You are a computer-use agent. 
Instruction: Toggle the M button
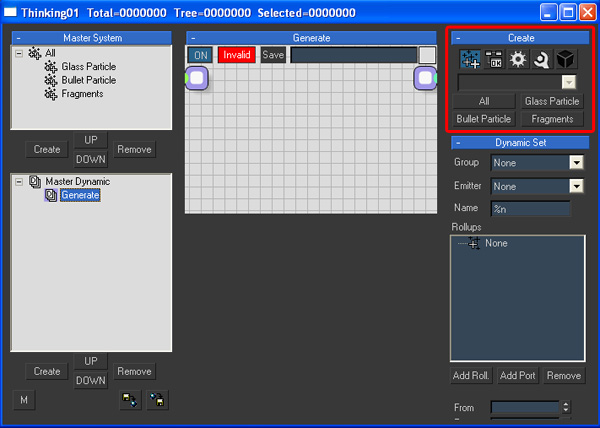(24, 400)
